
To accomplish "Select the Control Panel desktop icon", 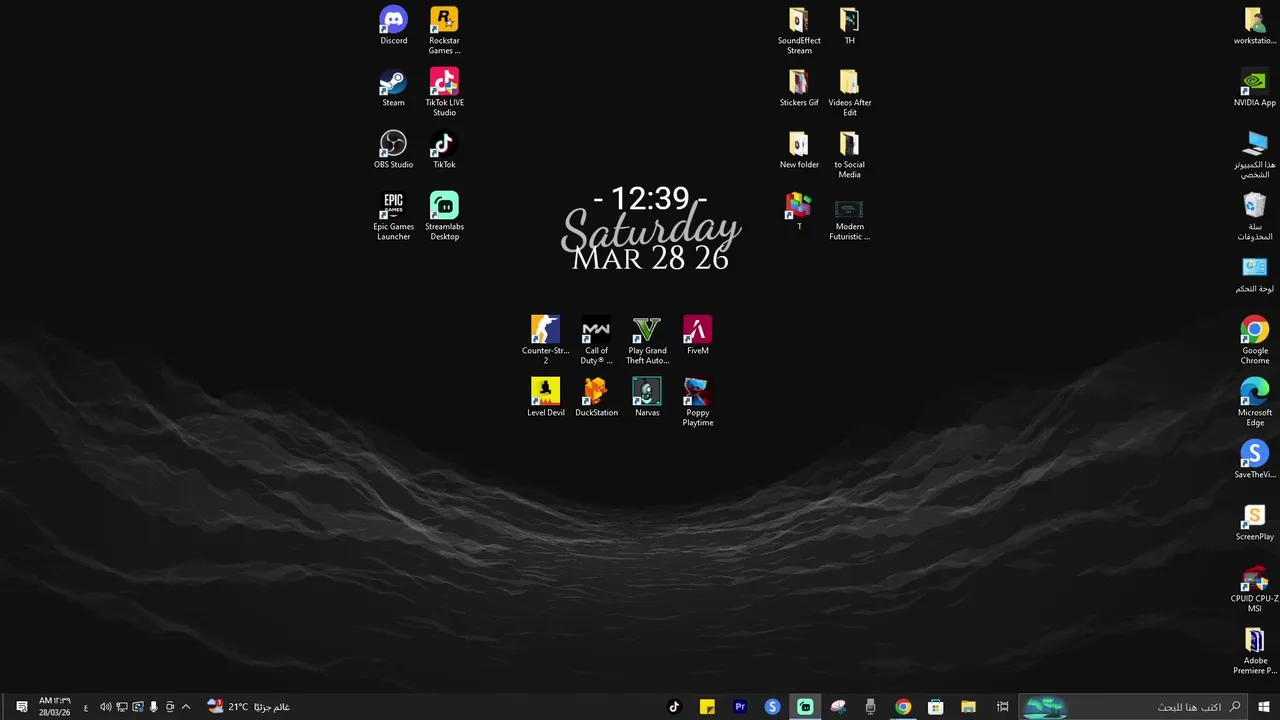I will 1254,274.
